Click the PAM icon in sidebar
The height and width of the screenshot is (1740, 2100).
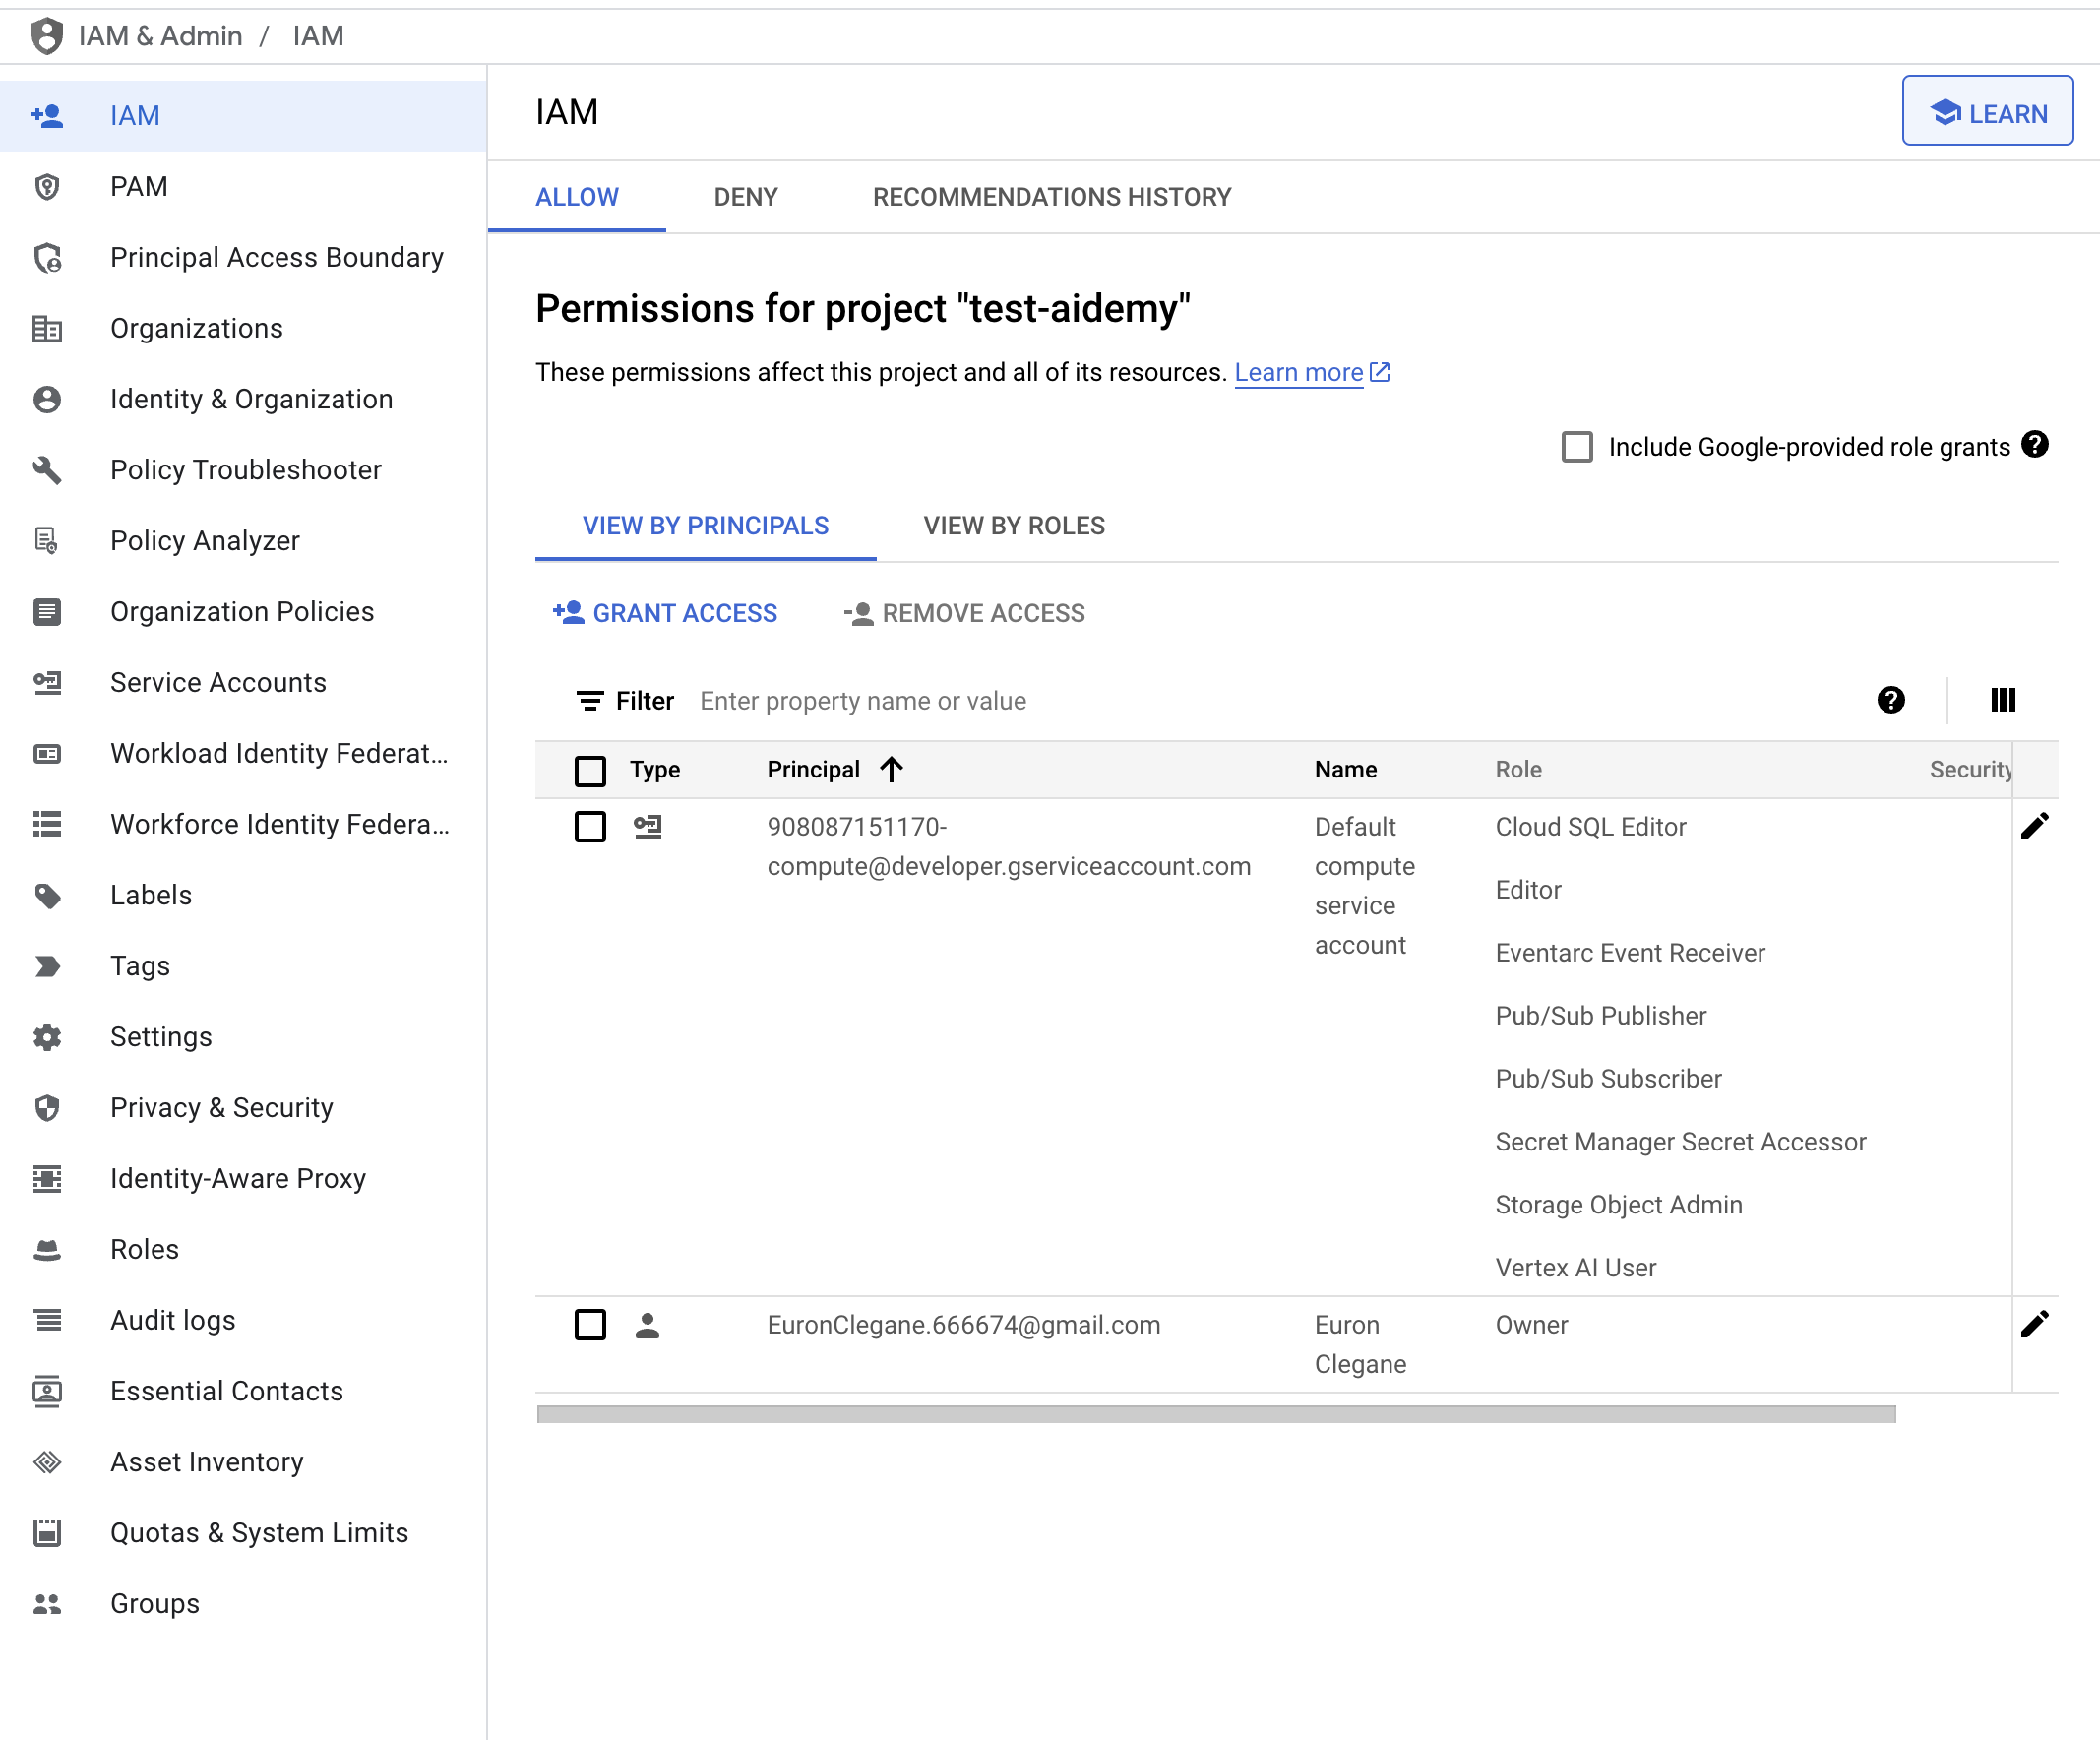pos(47,187)
